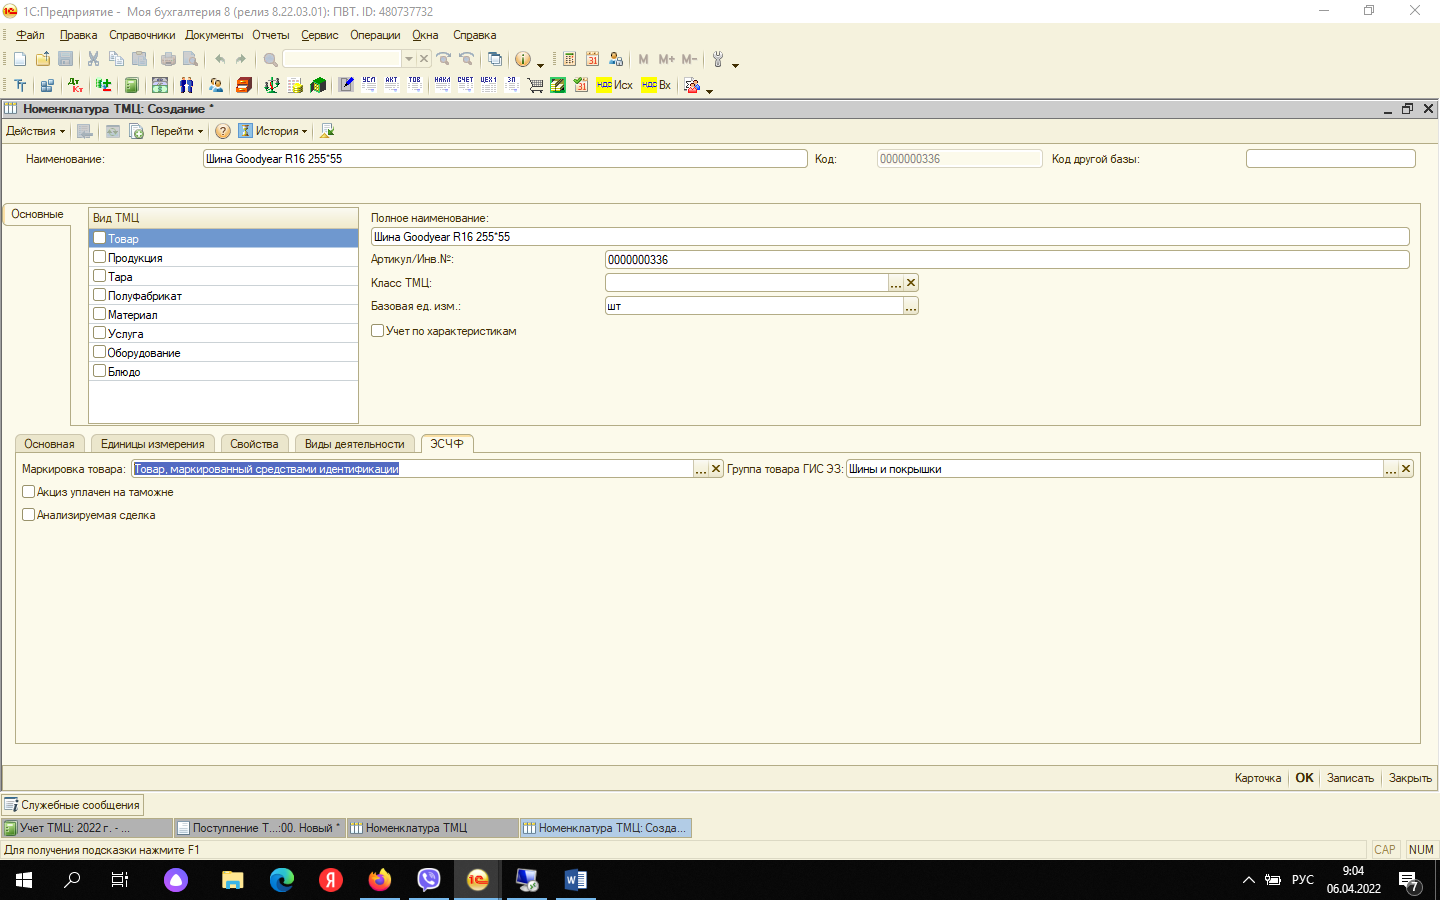Check the Товар checkbox
The width and height of the screenshot is (1440, 900).
(99, 238)
